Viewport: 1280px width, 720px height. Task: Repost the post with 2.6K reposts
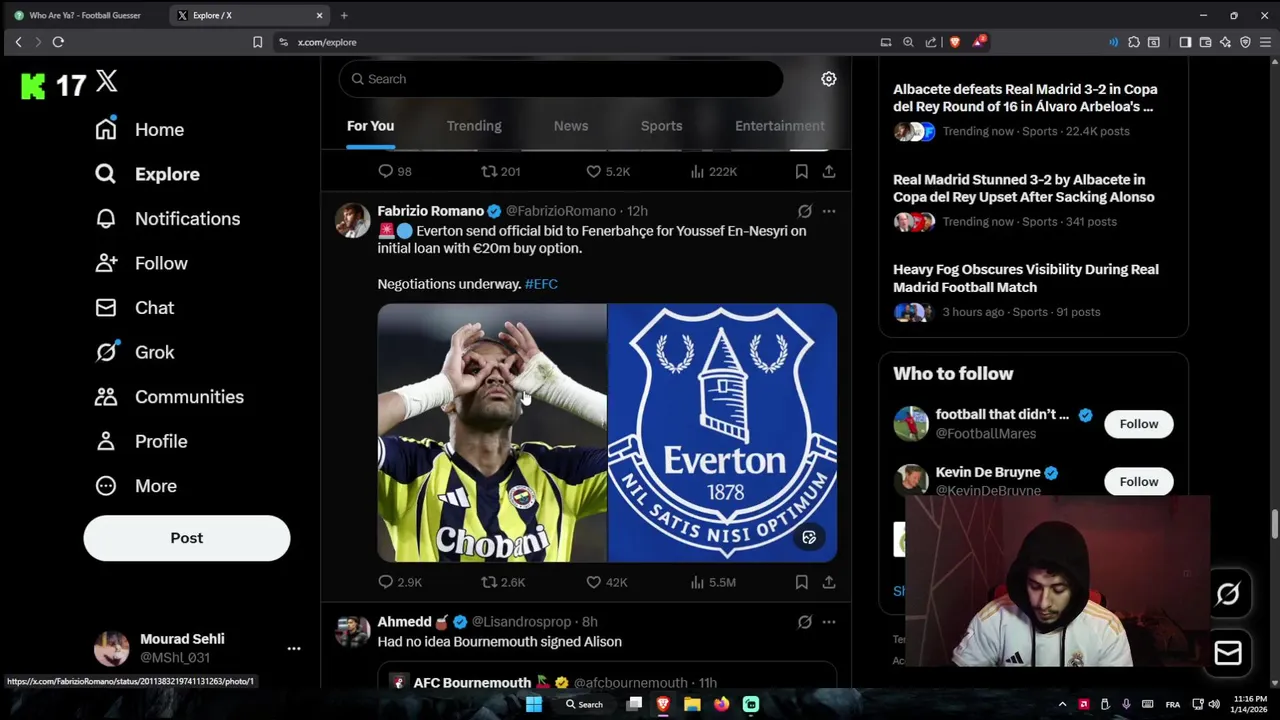(x=489, y=582)
